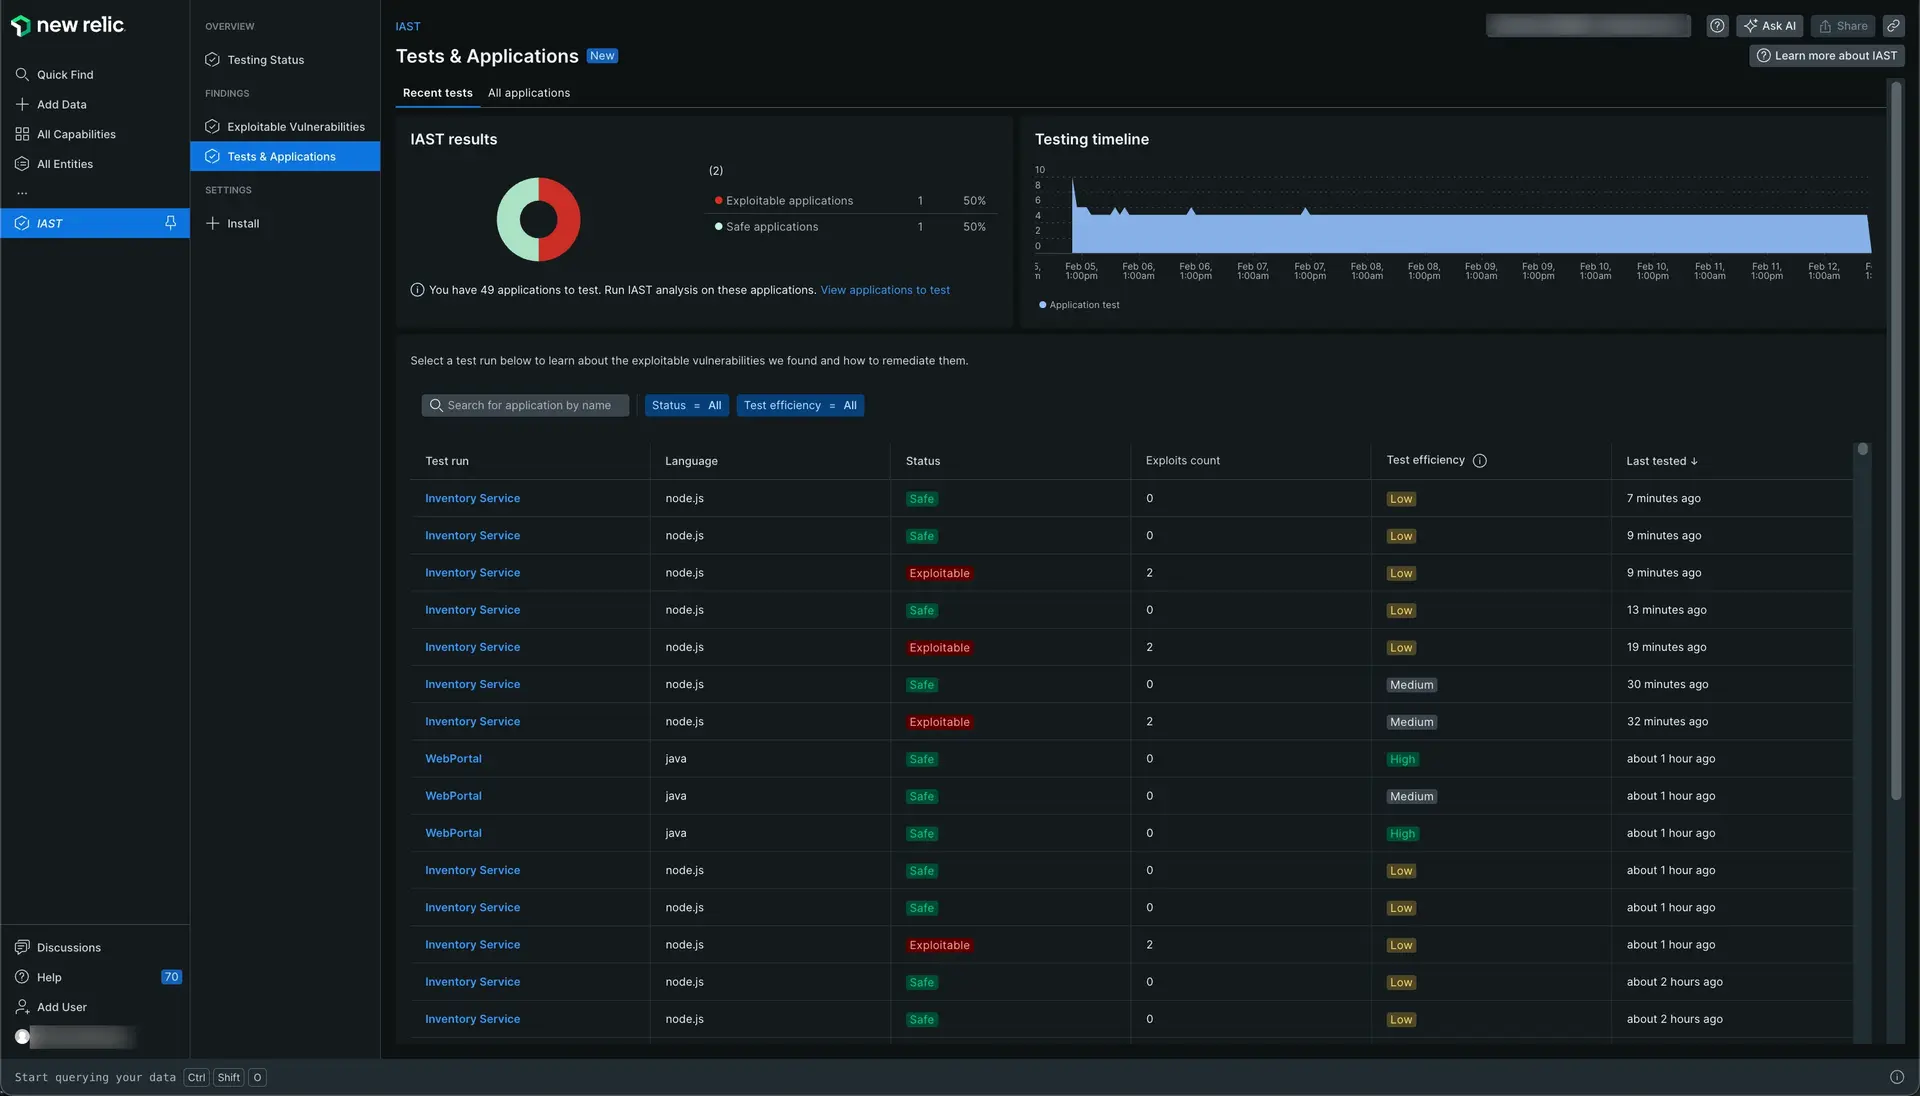The height and width of the screenshot is (1096, 1920).
Task: Open Inventory Service tested 7 minutes ago
Action: (472, 498)
